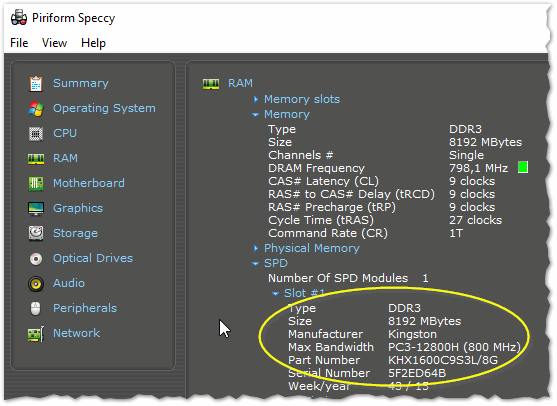This screenshot has height=406, width=557.
Task: Select the Week/year label
Action: click(x=319, y=386)
